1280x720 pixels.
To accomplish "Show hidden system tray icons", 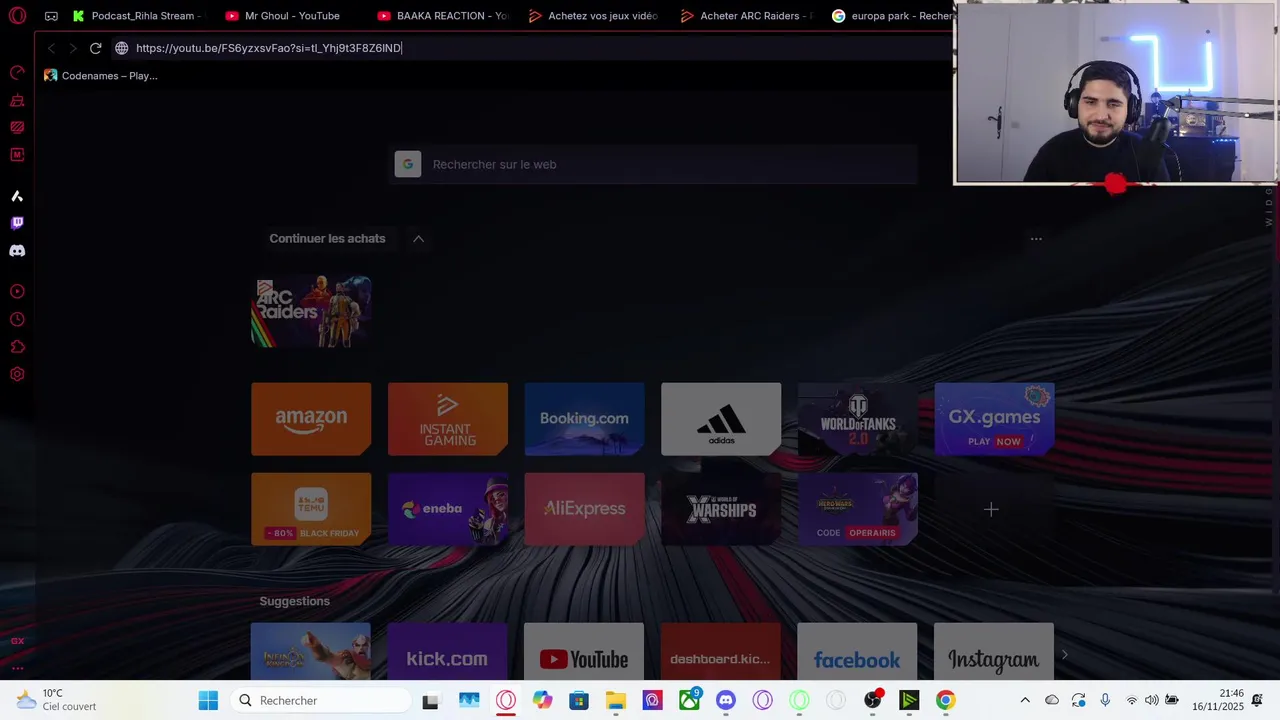I will 1025,700.
